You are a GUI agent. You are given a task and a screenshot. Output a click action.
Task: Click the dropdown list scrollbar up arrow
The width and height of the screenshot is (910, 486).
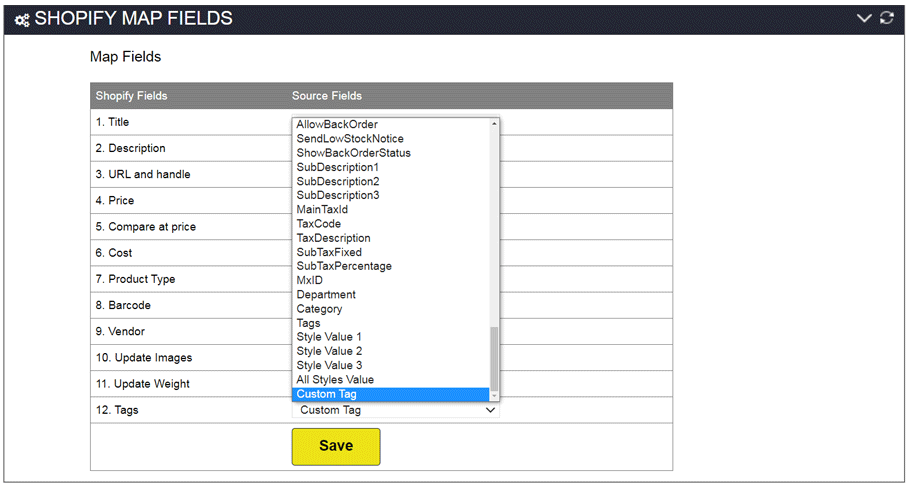pos(494,123)
